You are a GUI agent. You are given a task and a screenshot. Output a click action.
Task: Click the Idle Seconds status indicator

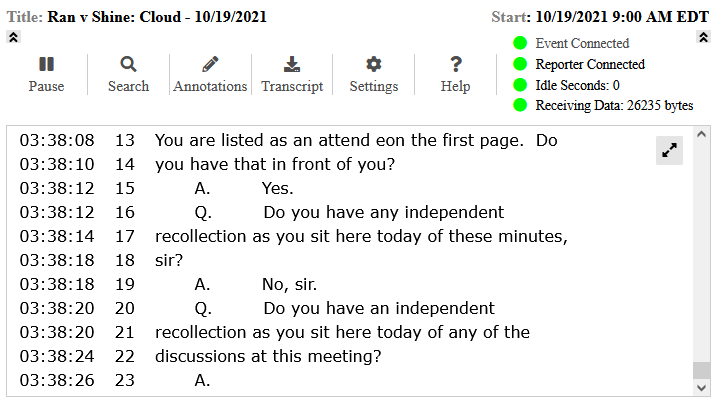point(520,85)
